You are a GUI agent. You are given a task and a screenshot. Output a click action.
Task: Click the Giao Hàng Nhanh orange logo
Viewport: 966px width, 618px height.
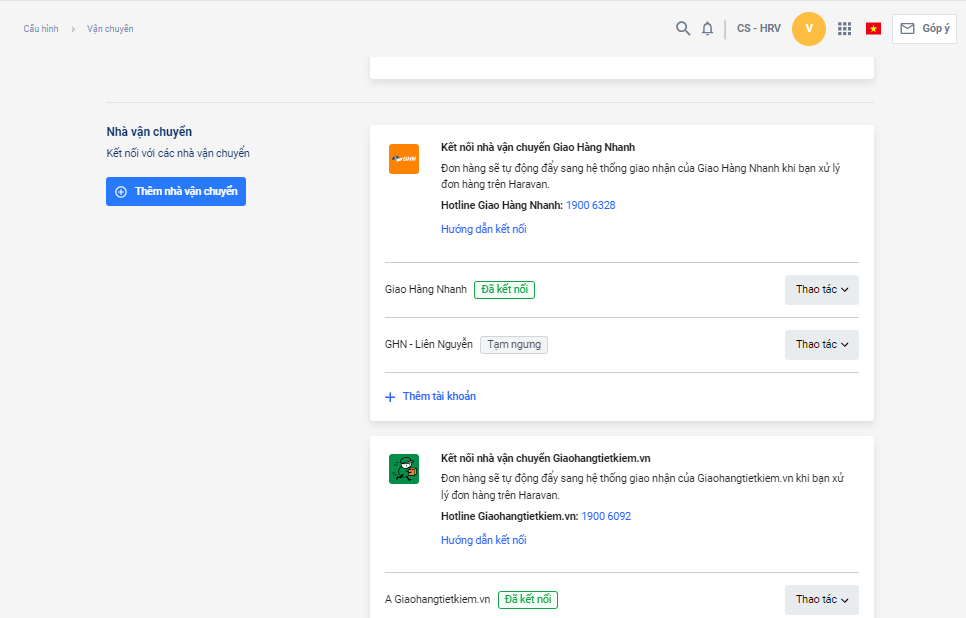pyautogui.click(x=404, y=159)
